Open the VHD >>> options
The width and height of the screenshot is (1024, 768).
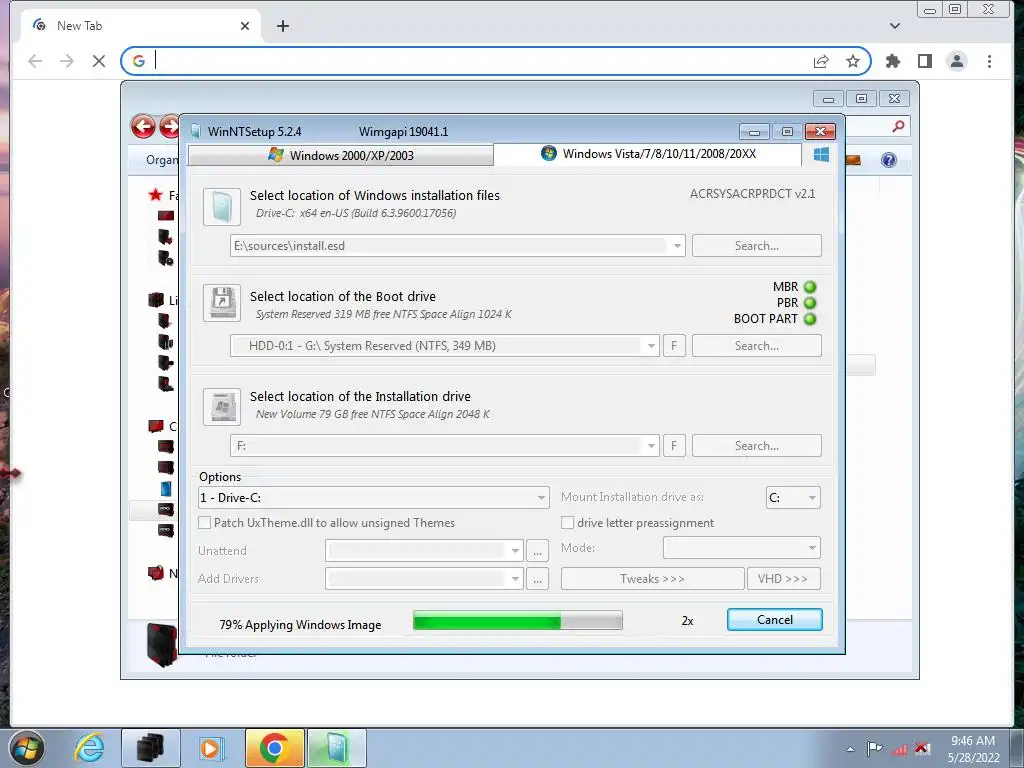click(x=783, y=579)
